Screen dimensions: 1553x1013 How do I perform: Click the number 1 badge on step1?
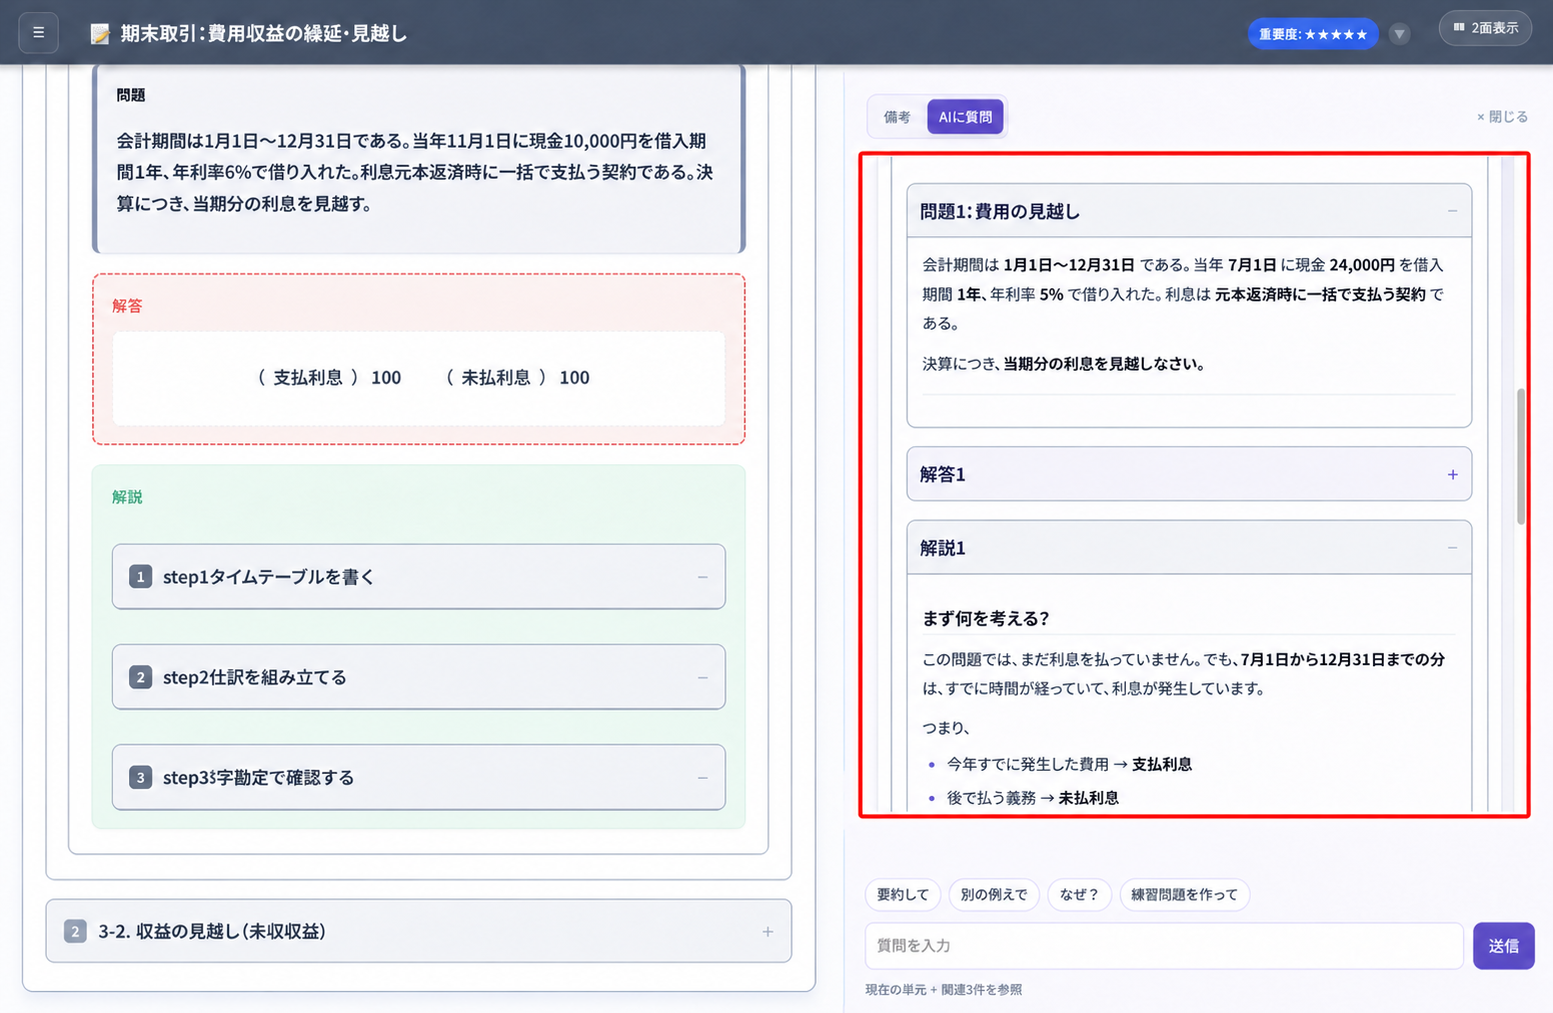pos(140,577)
